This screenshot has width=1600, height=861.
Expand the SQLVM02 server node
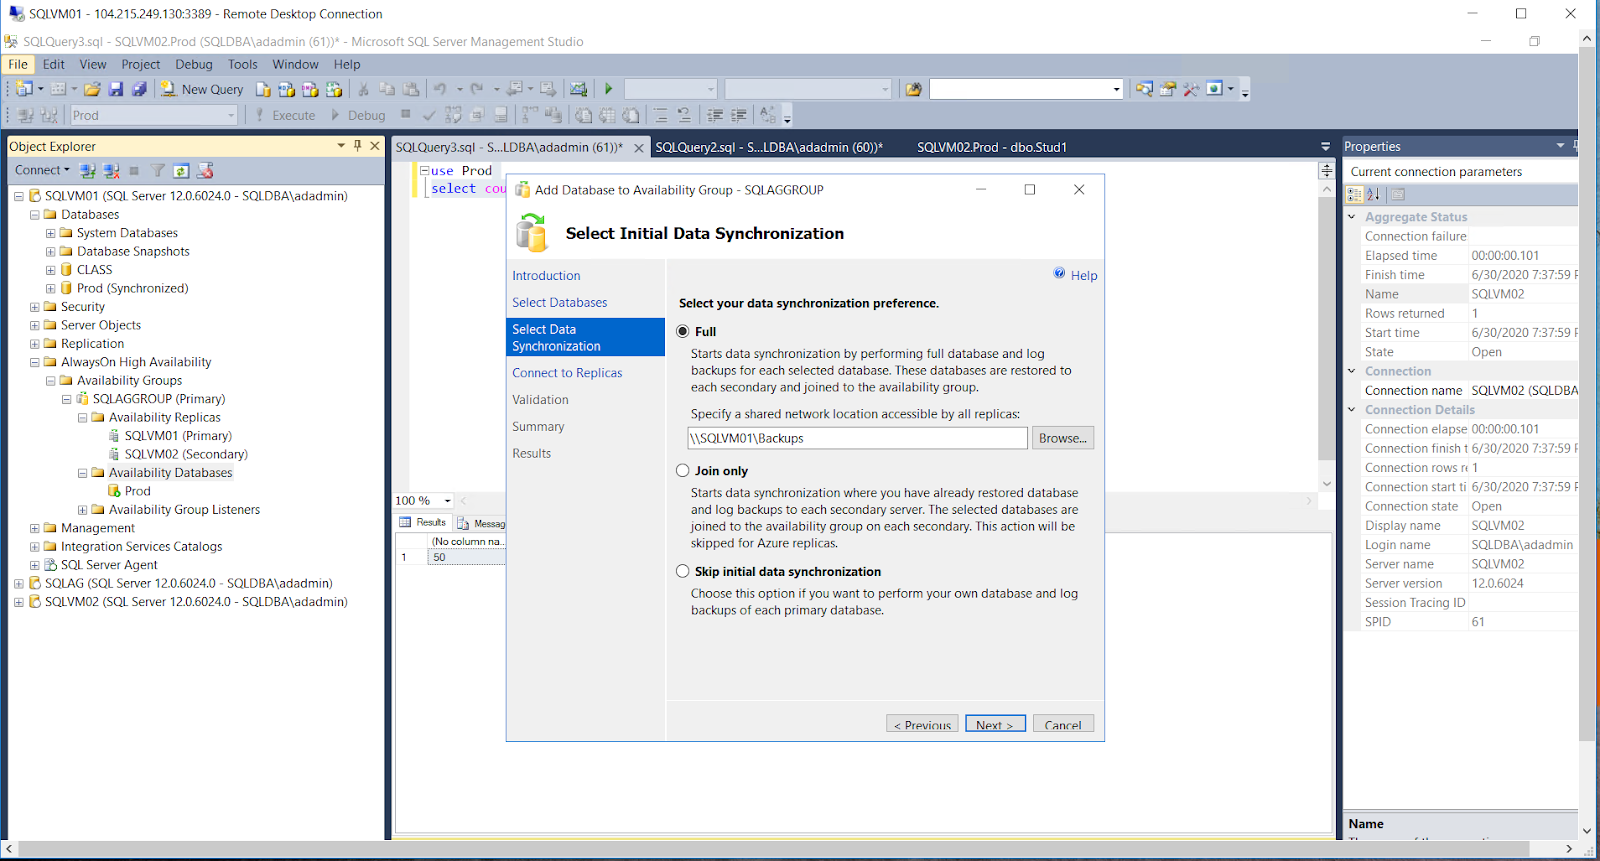[18, 602]
